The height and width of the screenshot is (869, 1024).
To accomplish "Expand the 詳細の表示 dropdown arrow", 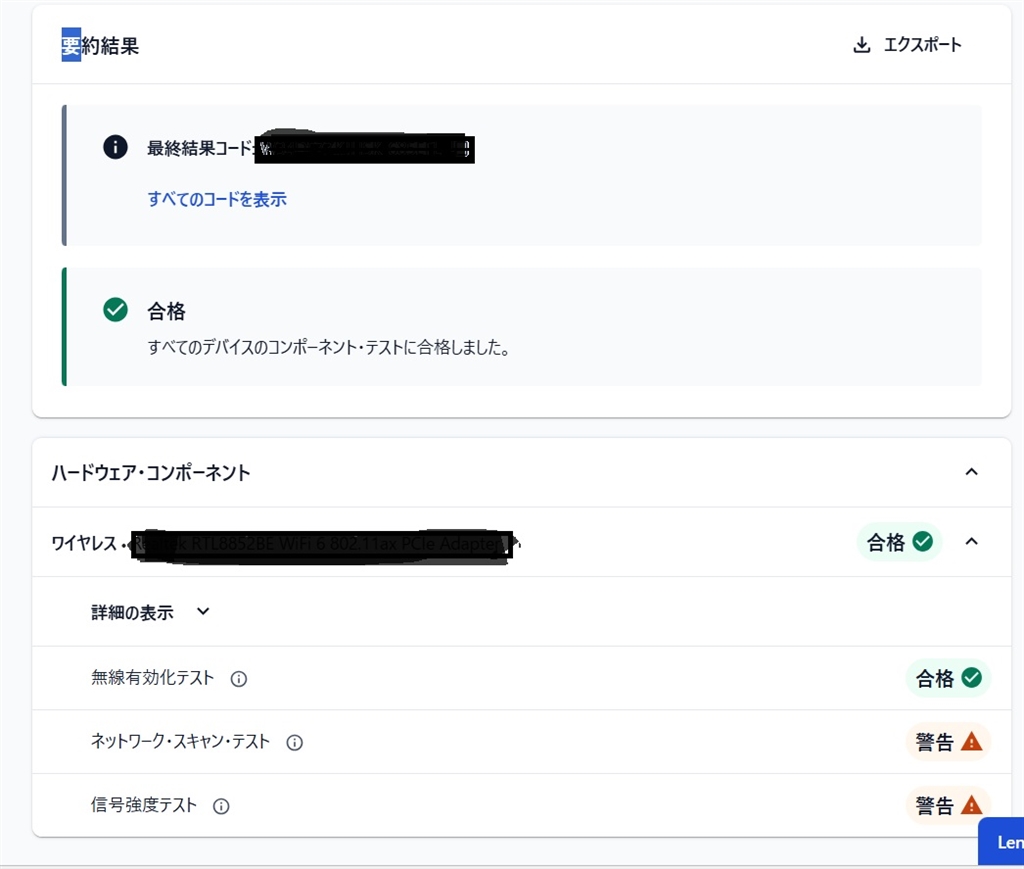I will tap(203, 612).
